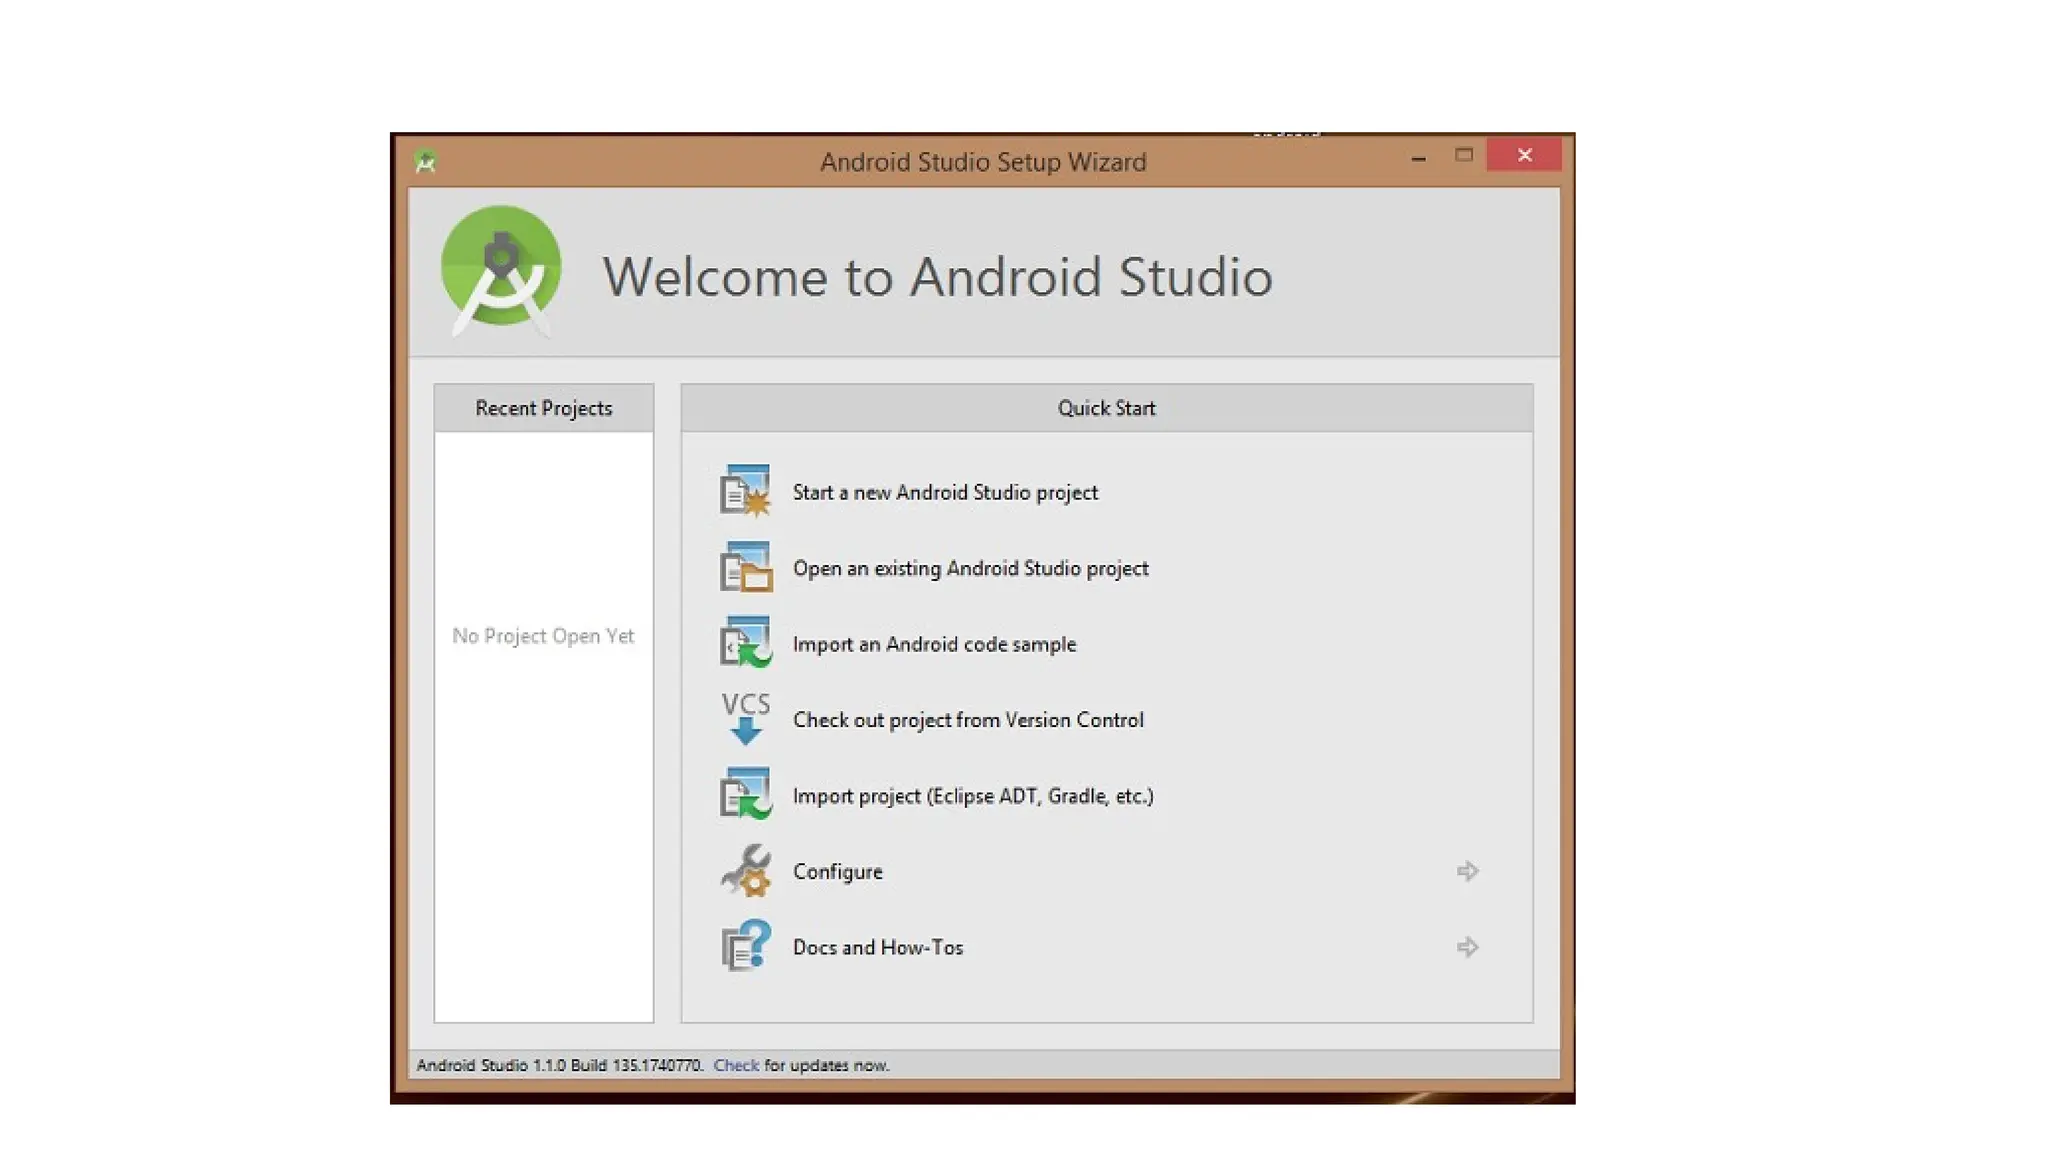Select Import an Android code sample
The height and width of the screenshot is (1152, 2048).
934,644
